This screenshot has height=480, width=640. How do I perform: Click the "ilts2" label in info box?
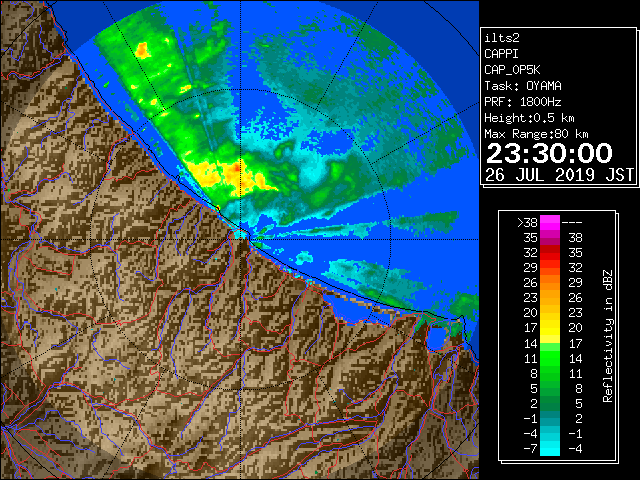pyautogui.click(x=502, y=38)
